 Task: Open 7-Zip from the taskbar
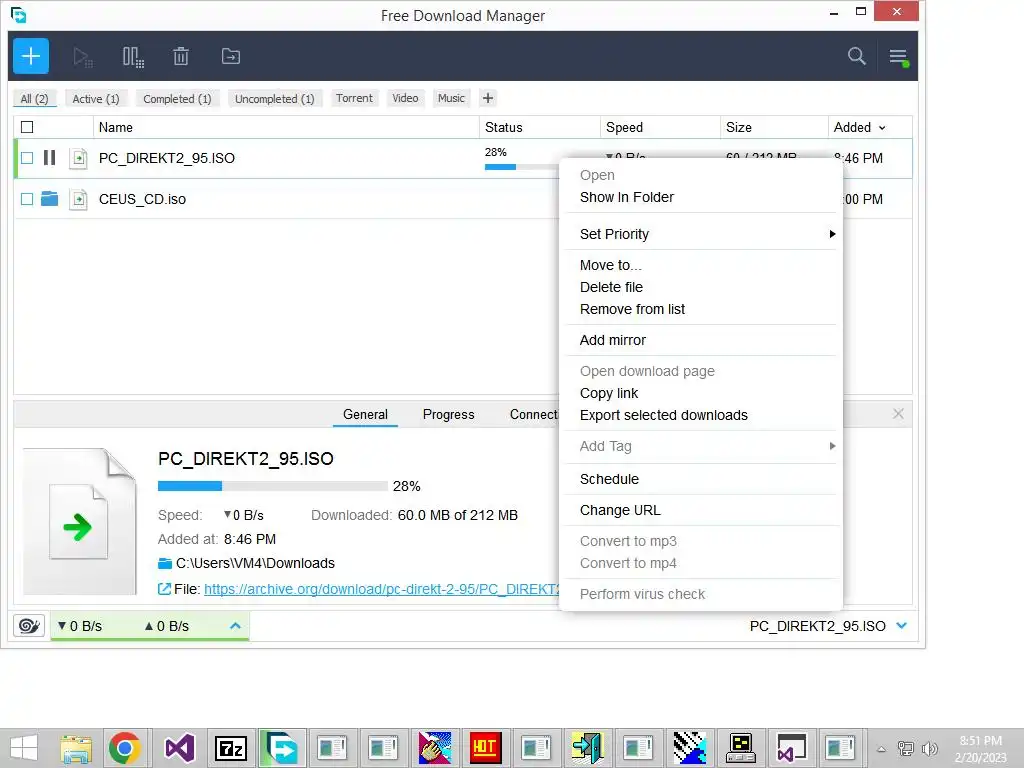click(x=231, y=748)
